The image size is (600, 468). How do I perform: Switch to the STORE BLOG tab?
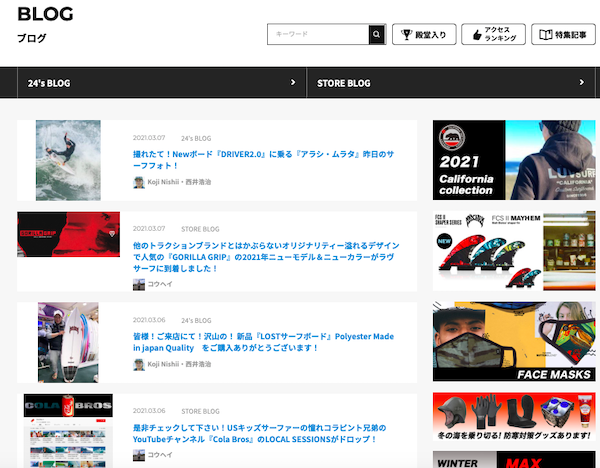[451, 83]
